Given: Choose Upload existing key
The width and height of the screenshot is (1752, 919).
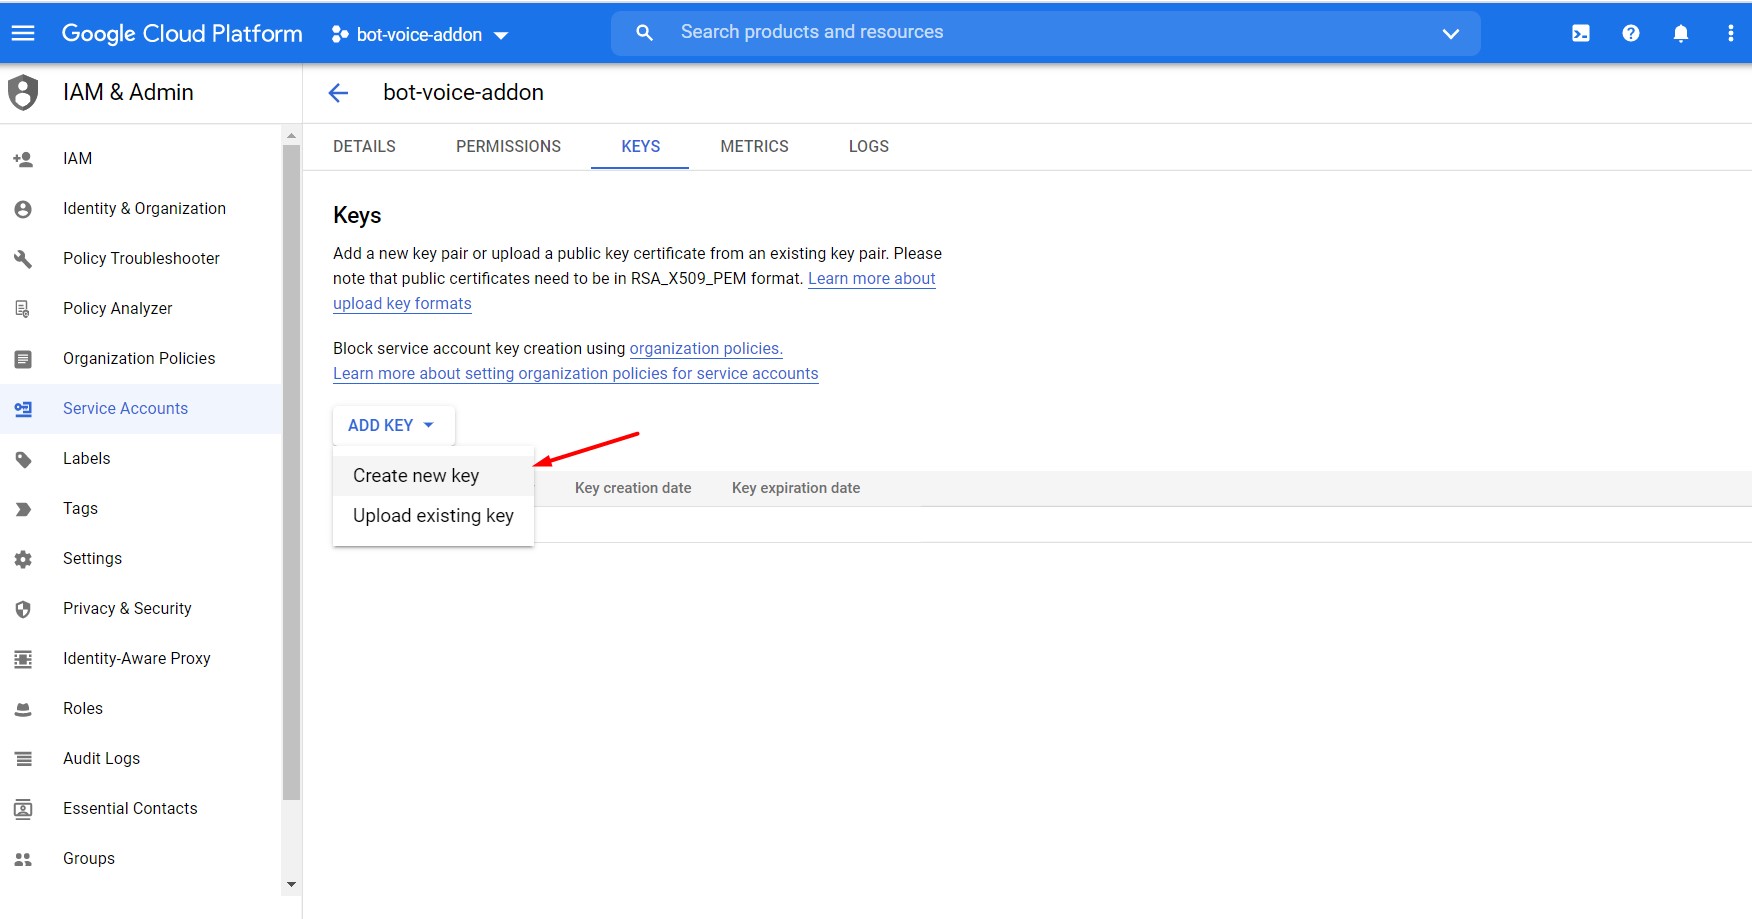Looking at the screenshot, I should [433, 516].
